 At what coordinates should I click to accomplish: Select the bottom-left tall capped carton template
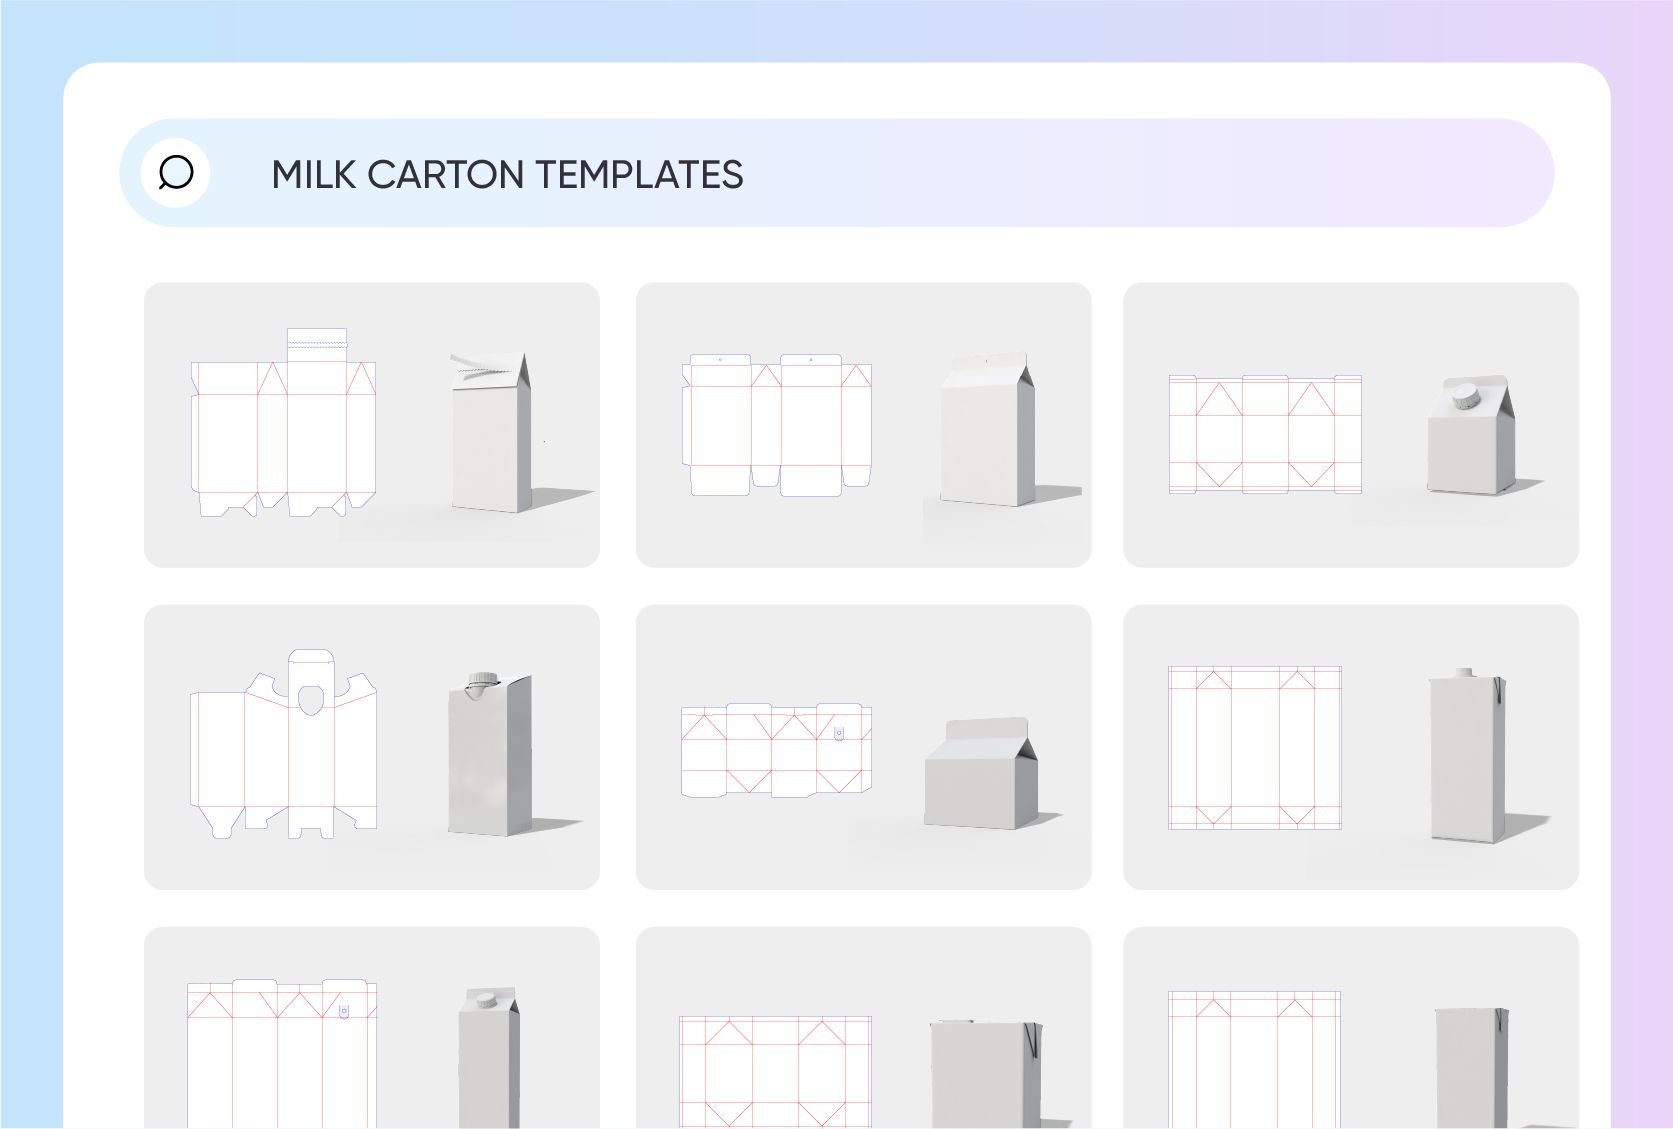pos(372,1028)
